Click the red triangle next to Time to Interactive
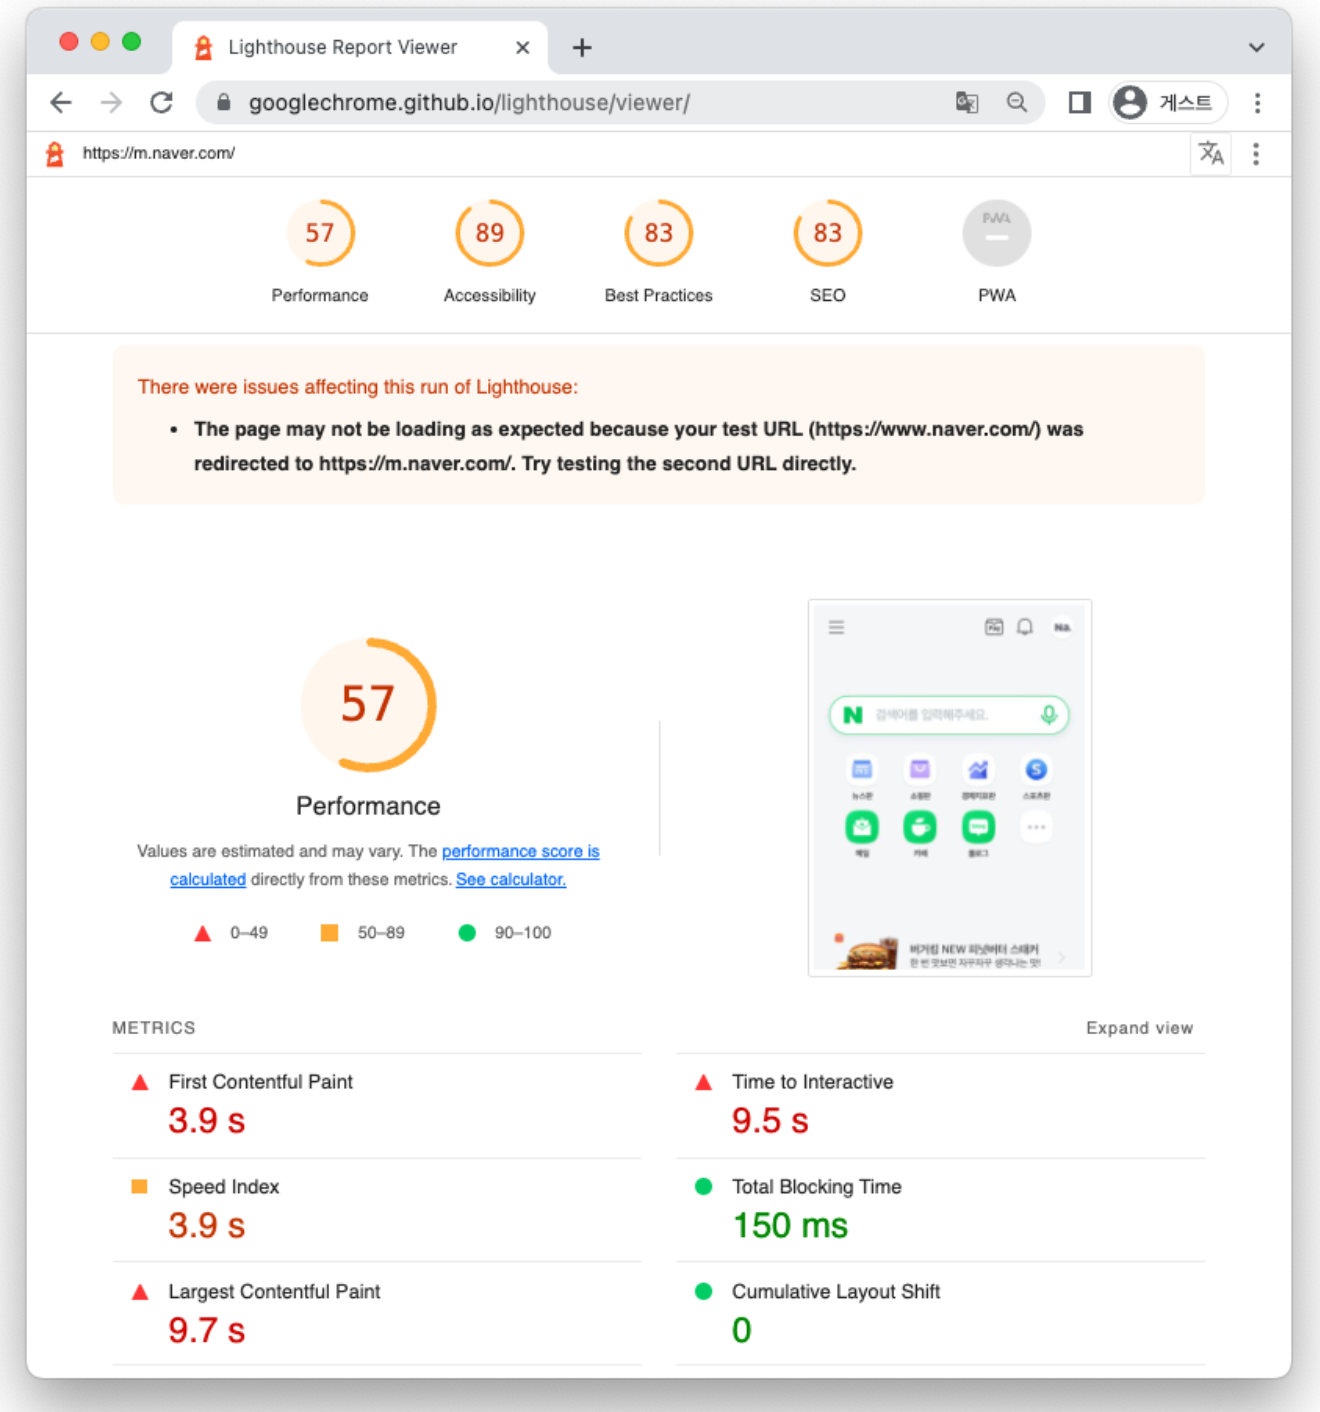 coord(703,1082)
